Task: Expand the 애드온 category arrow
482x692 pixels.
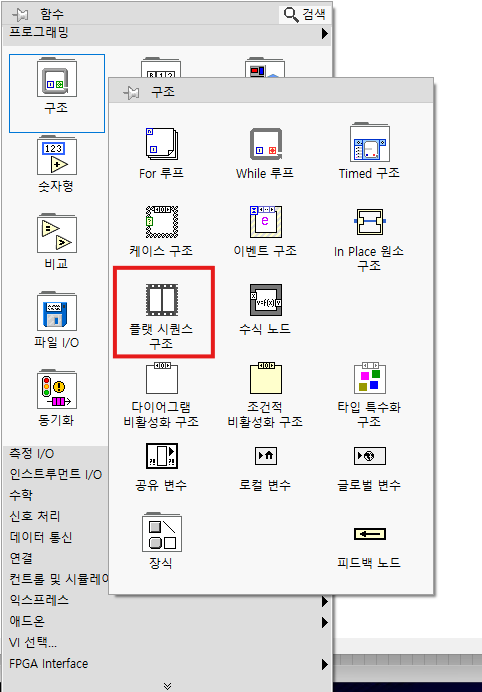Action: [x=325, y=622]
